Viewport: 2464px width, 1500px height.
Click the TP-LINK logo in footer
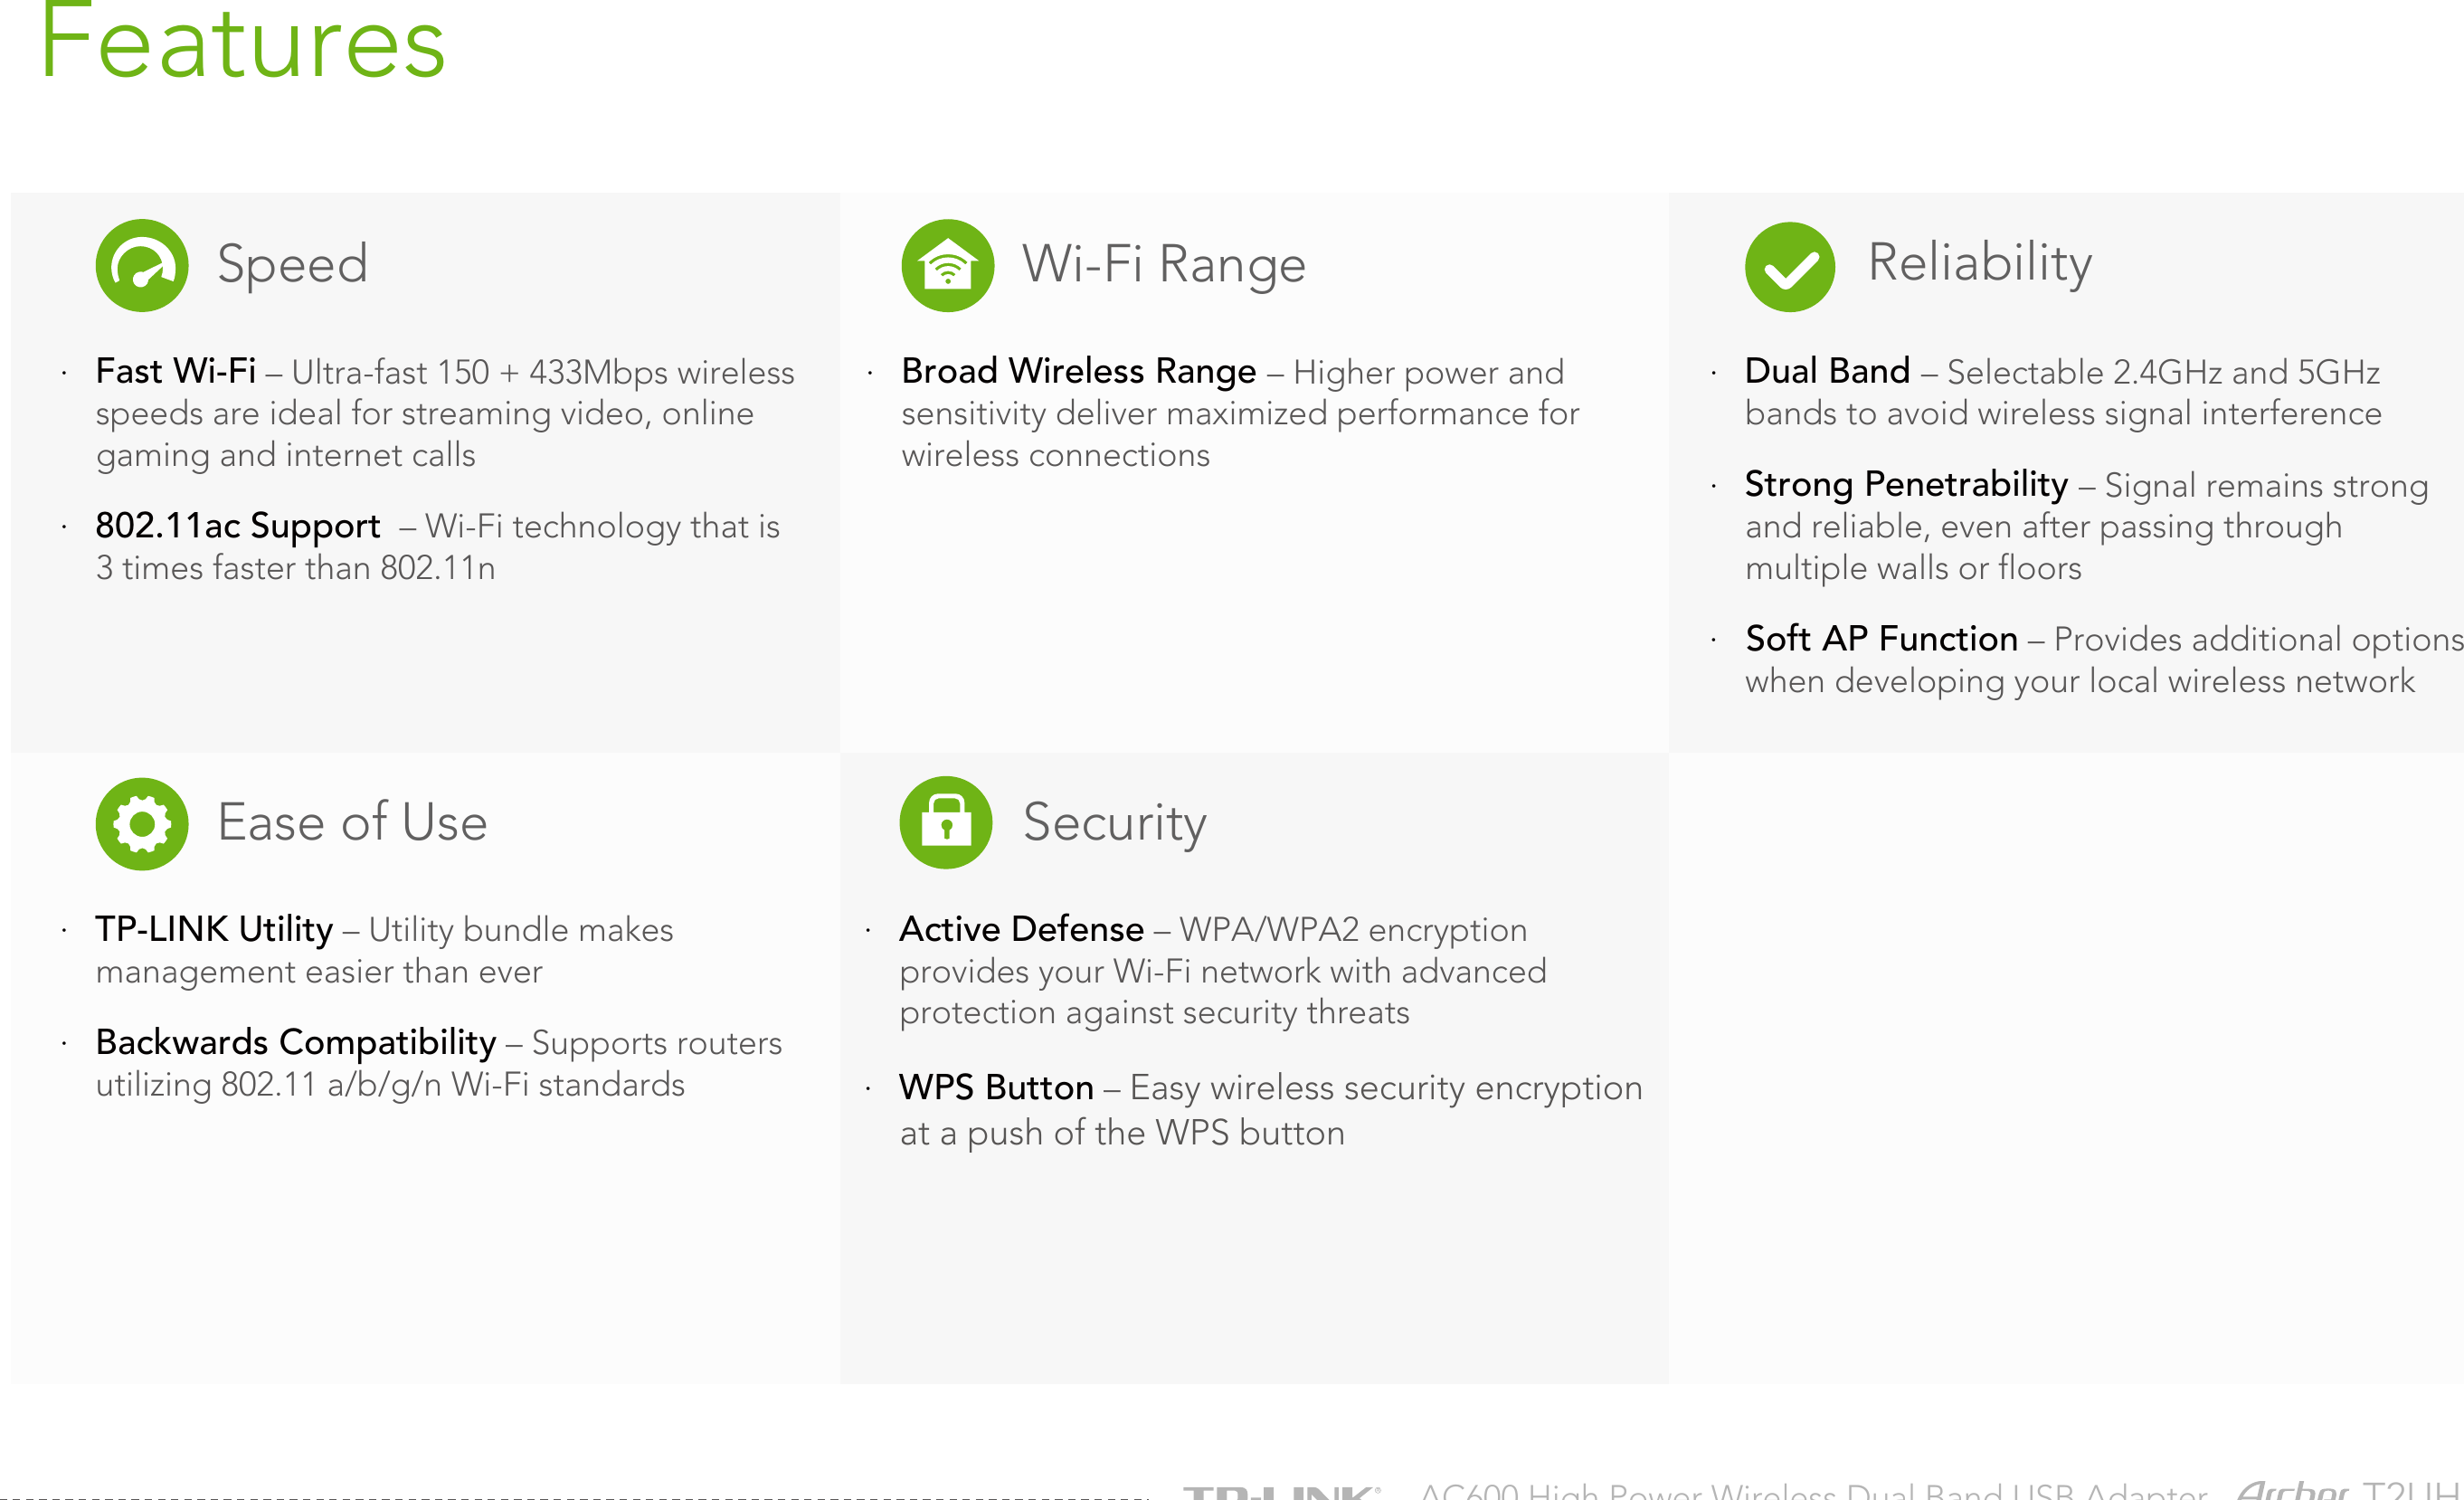pyautogui.click(x=1280, y=1490)
